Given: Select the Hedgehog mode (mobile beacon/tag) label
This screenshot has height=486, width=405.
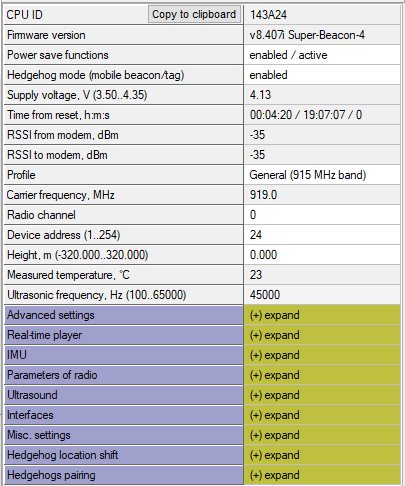Looking at the screenshot, I should [x=96, y=75].
